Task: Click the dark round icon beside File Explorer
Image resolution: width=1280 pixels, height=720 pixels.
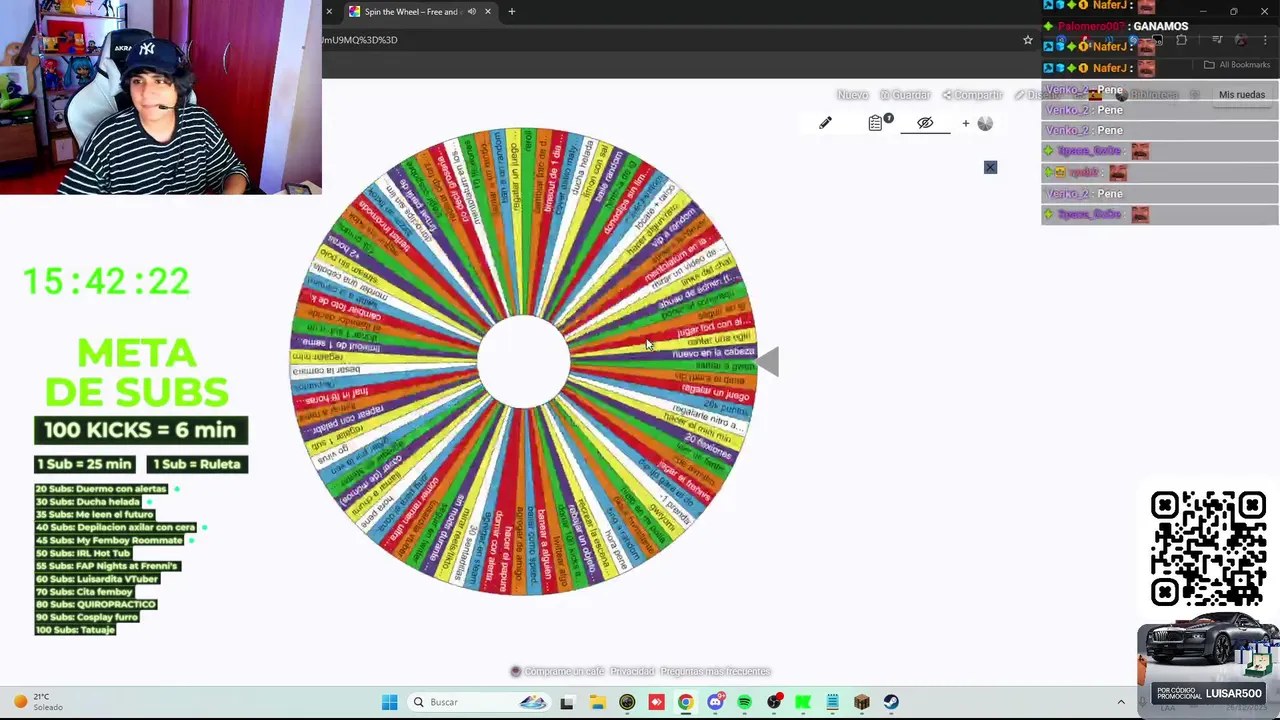Action: pos(627,702)
